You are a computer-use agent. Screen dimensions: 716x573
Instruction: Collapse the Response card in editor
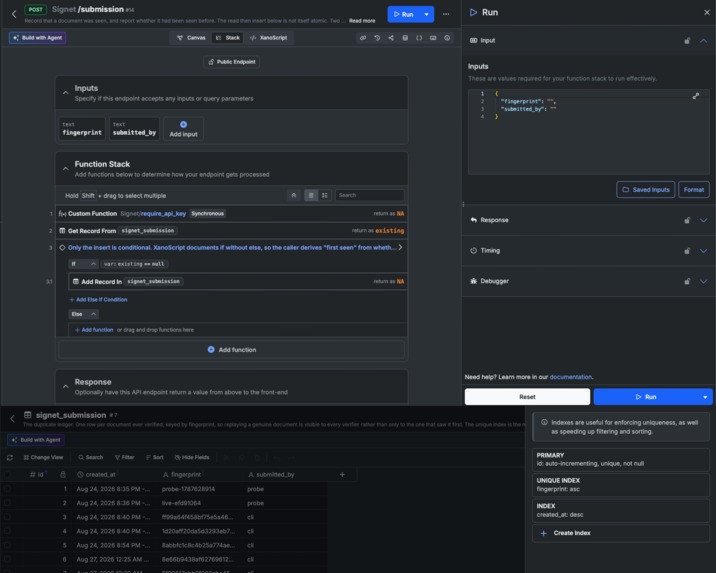pyautogui.click(x=66, y=386)
